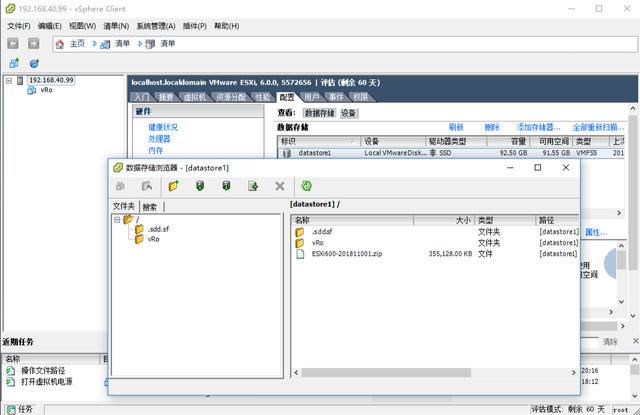Screen dimensions: 640x415
Task: Click the move file icon in datastore browser
Action: [x=253, y=186]
